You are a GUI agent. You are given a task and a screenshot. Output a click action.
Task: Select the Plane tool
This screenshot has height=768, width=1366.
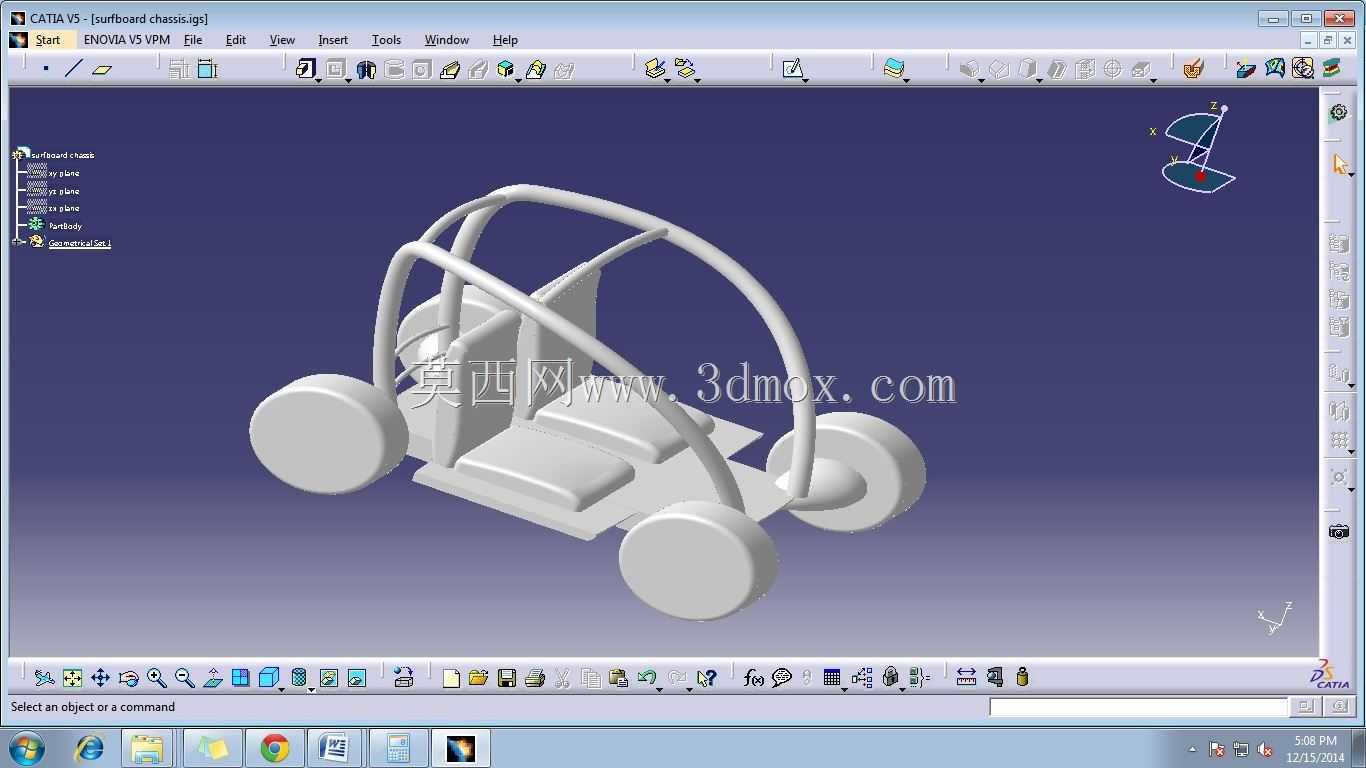coord(102,69)
